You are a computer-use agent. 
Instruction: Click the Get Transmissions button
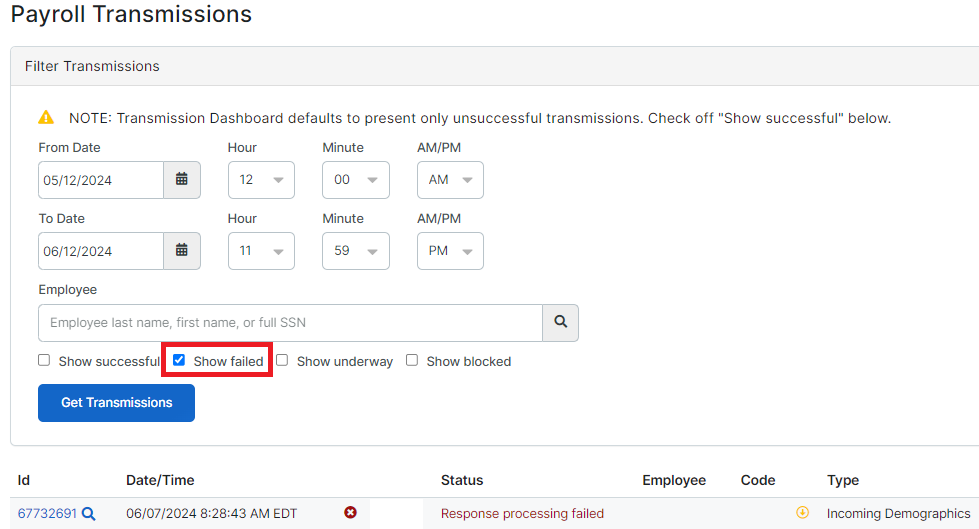tap(116, 403)
